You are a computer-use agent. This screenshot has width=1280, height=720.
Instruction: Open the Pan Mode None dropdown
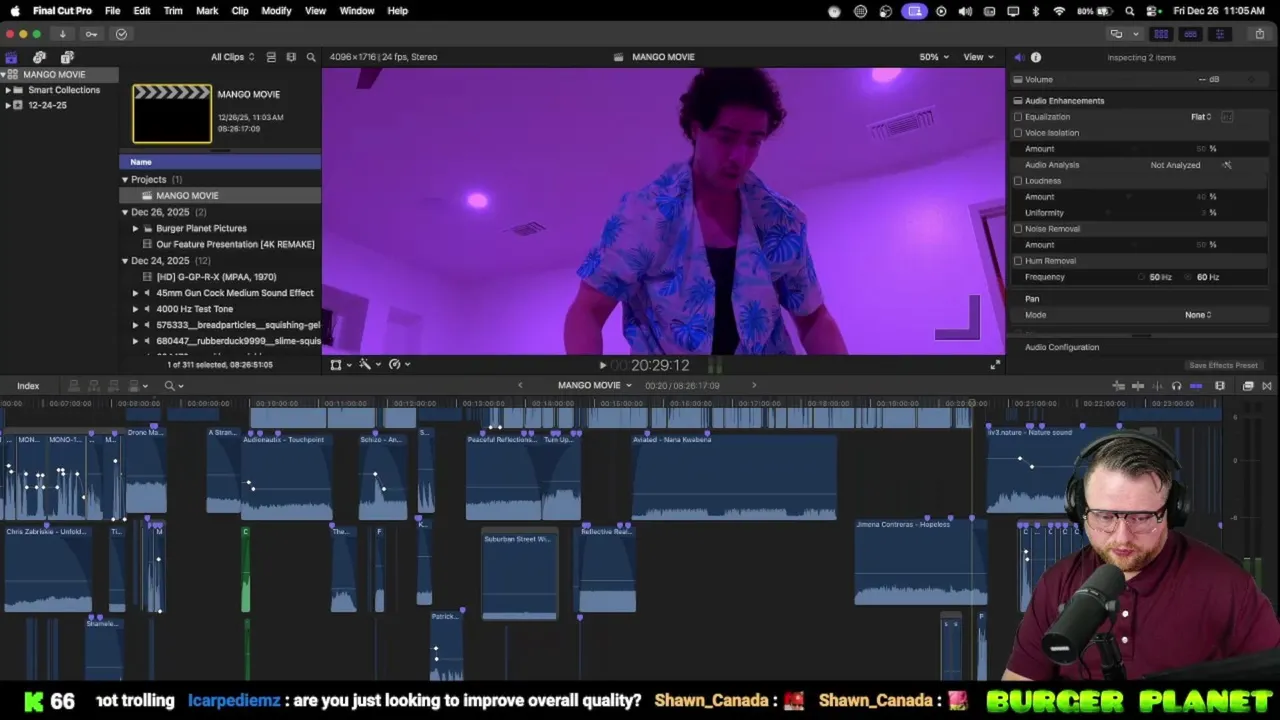1198,315
